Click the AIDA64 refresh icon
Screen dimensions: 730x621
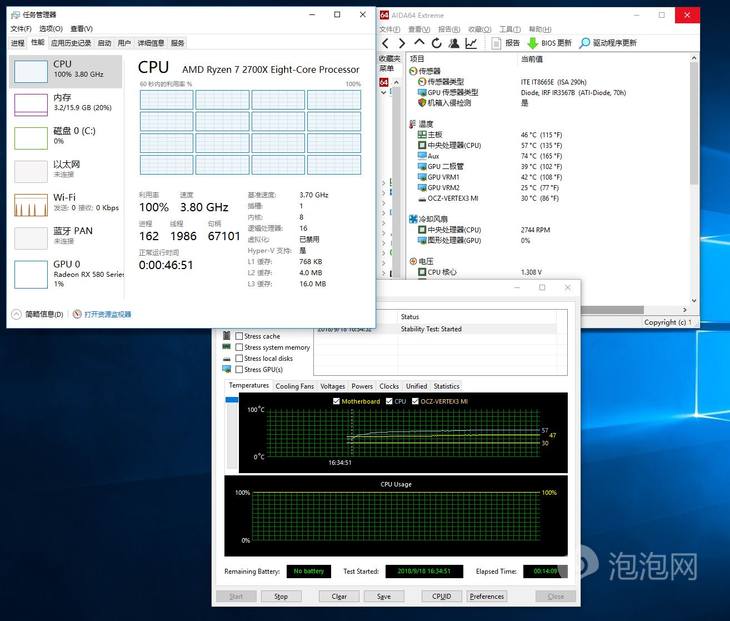click(x=436, y=43)
